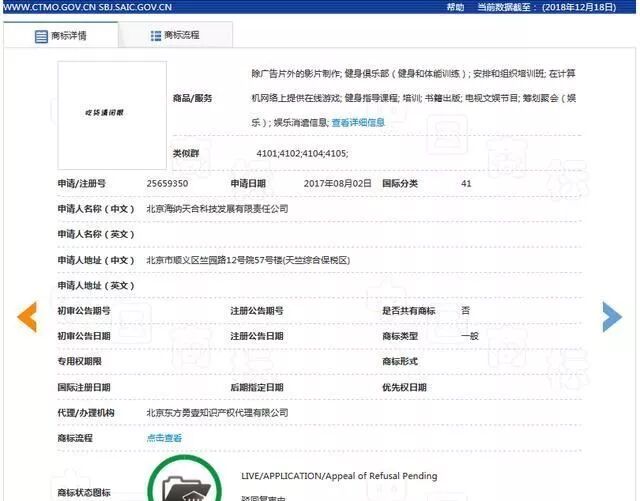Go to next trademark with blue arrow

(x=612, y=316)
